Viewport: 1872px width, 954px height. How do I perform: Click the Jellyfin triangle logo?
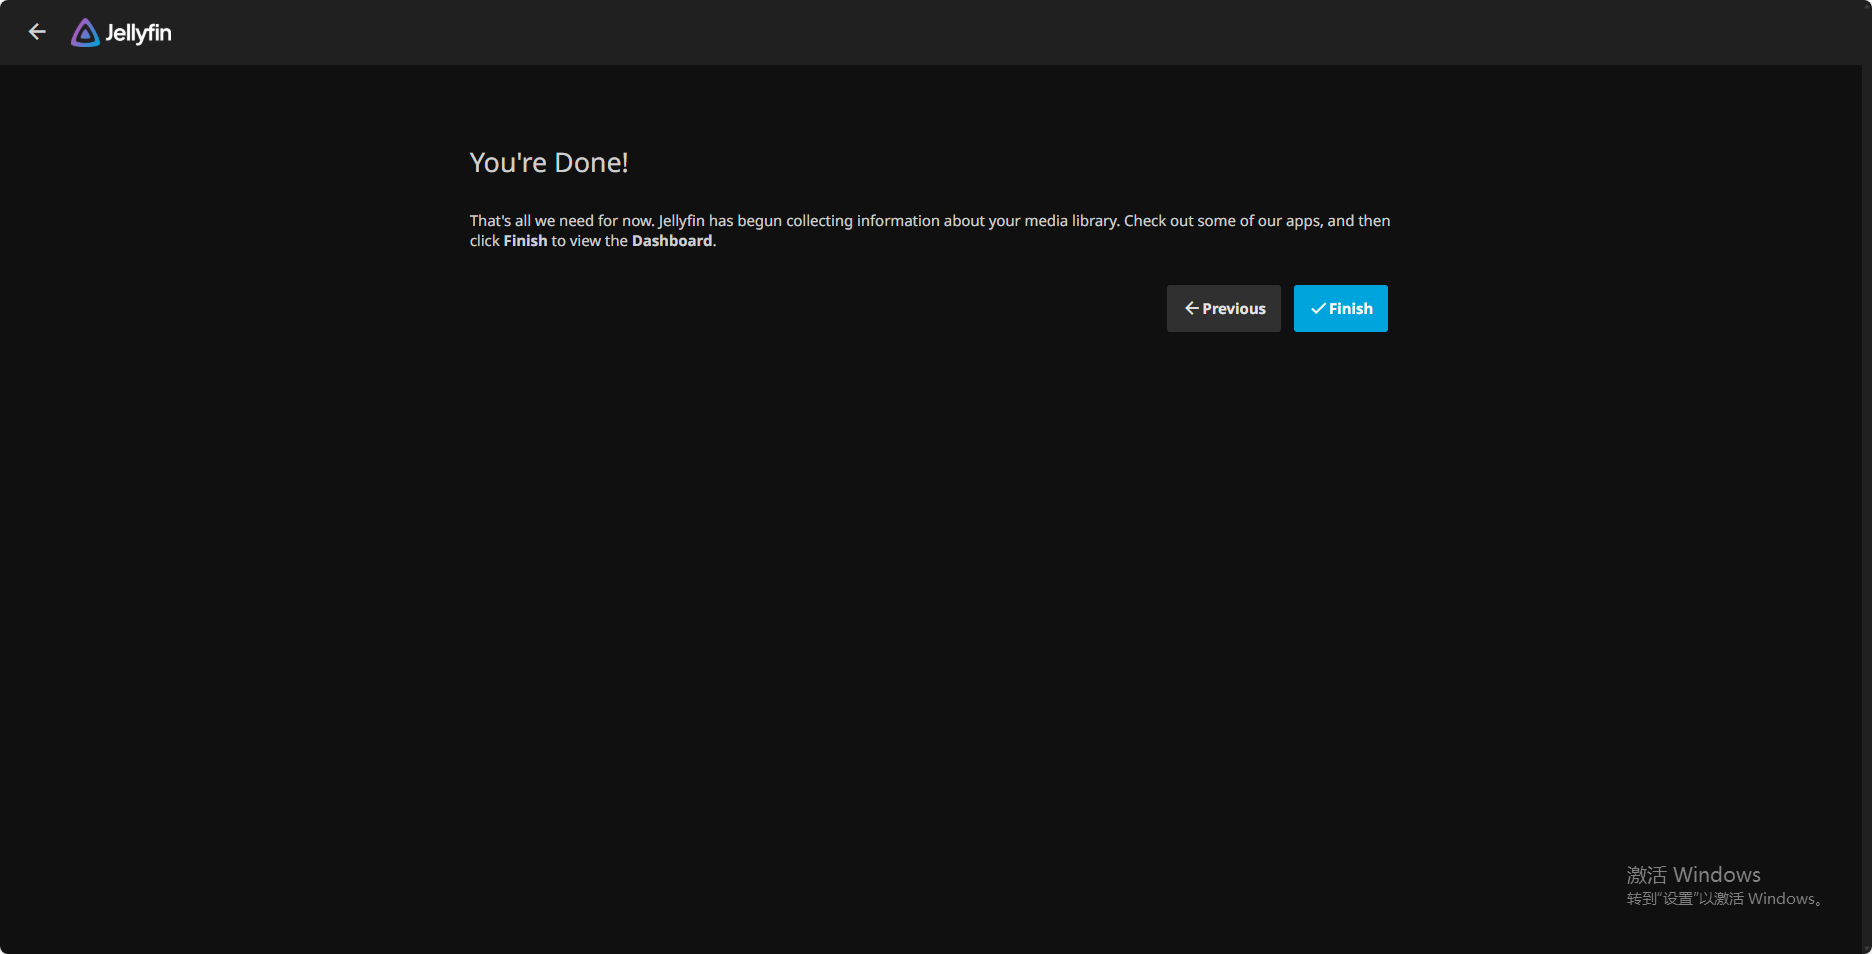85,33
